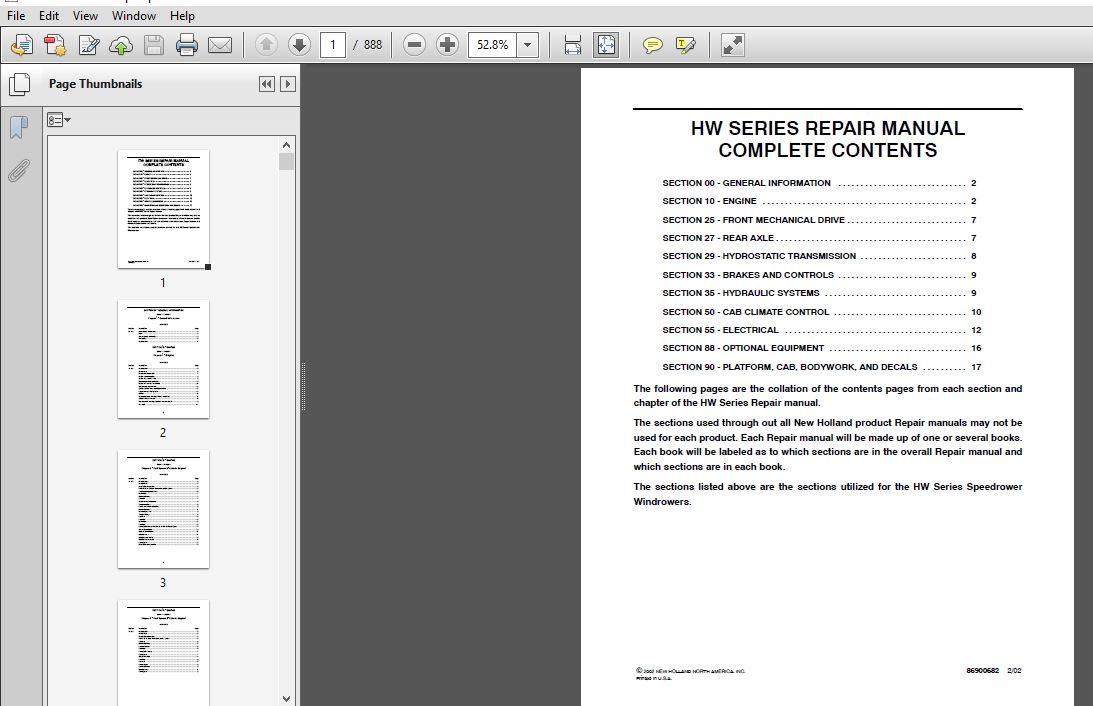Open the View menu
Screen dimensions: 1093x706
click(x=85, y=15)
